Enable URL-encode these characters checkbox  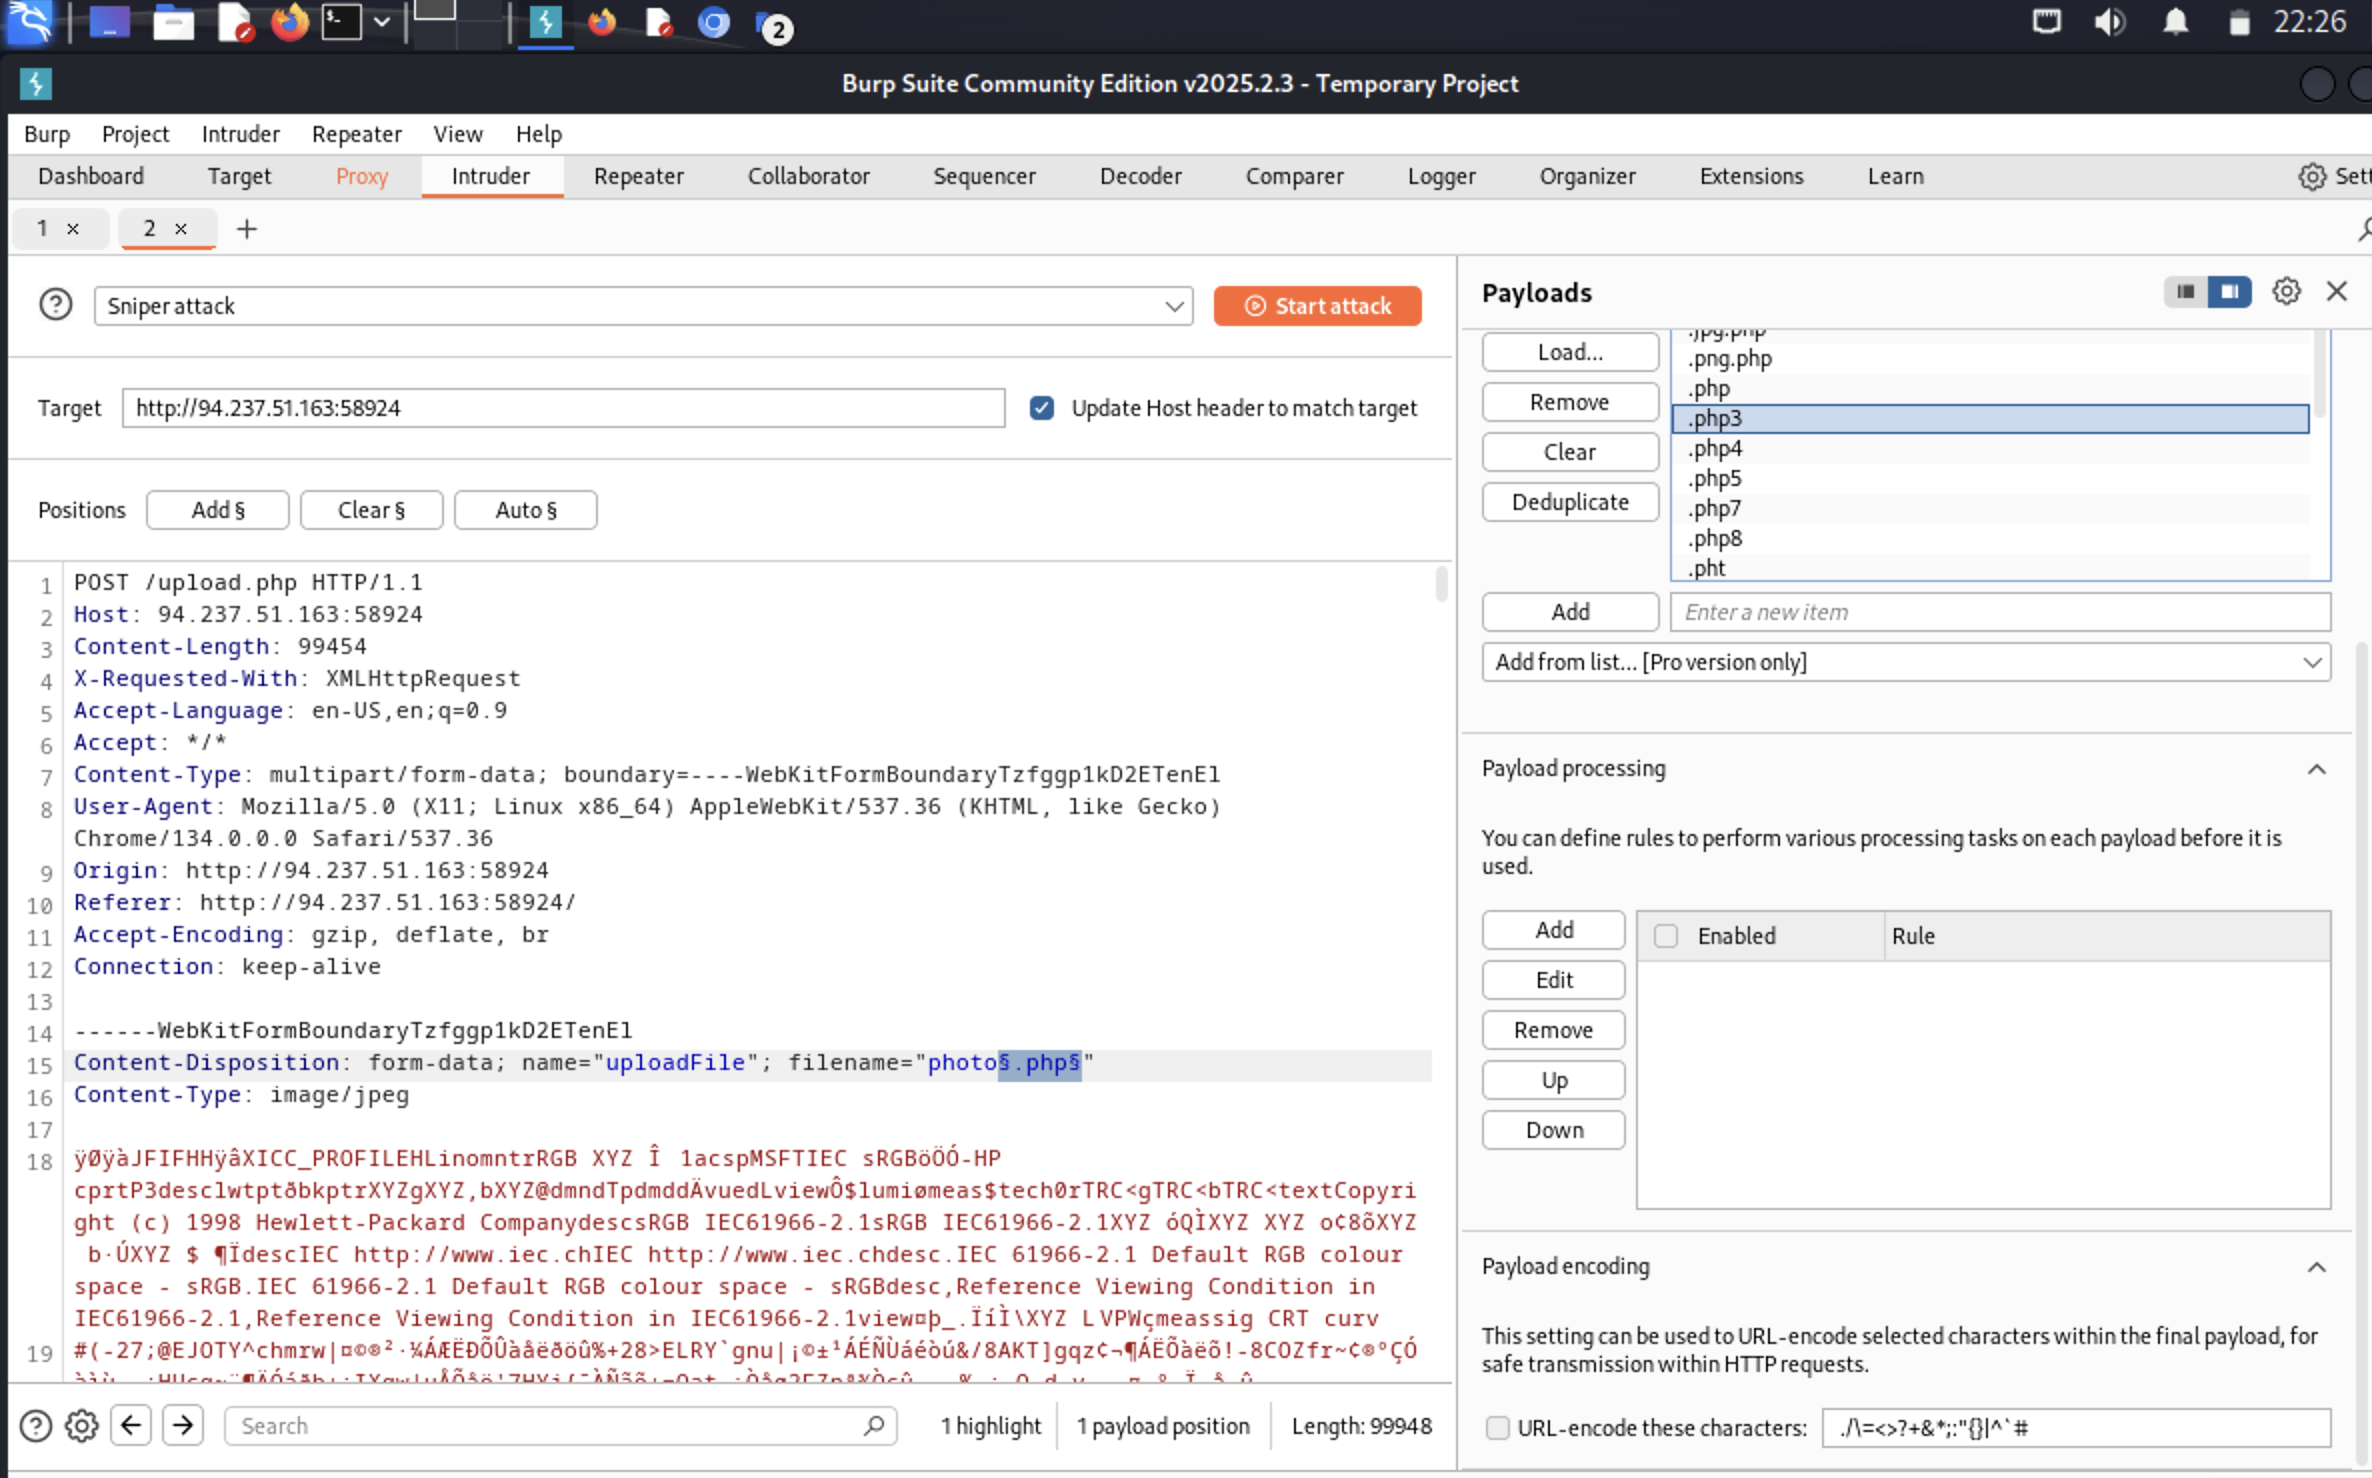click(1497, 1428)
